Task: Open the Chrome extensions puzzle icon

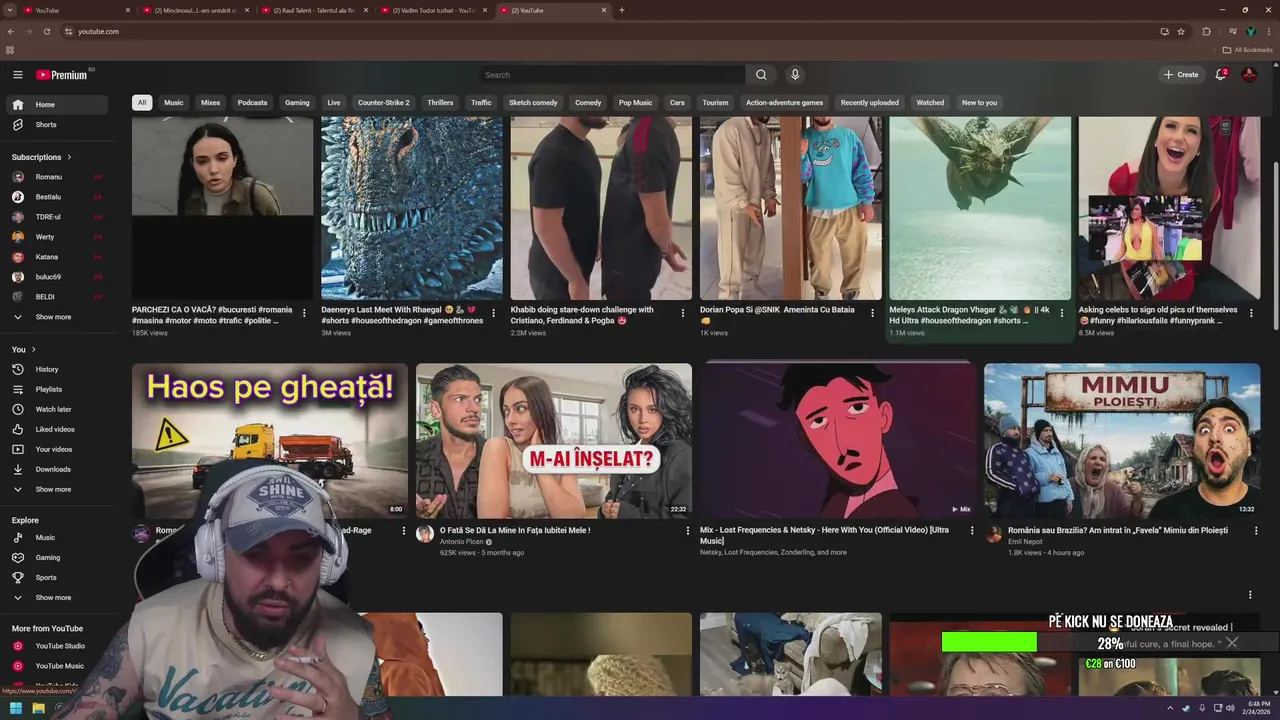Action: click(x=1206, y=31)
